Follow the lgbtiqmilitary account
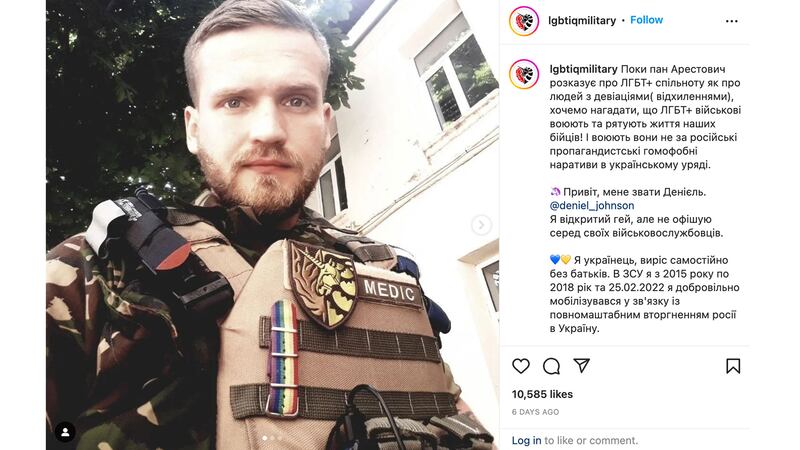Image resolution: width=800 pixels, height=450 pixels. (x=646, y=20)
